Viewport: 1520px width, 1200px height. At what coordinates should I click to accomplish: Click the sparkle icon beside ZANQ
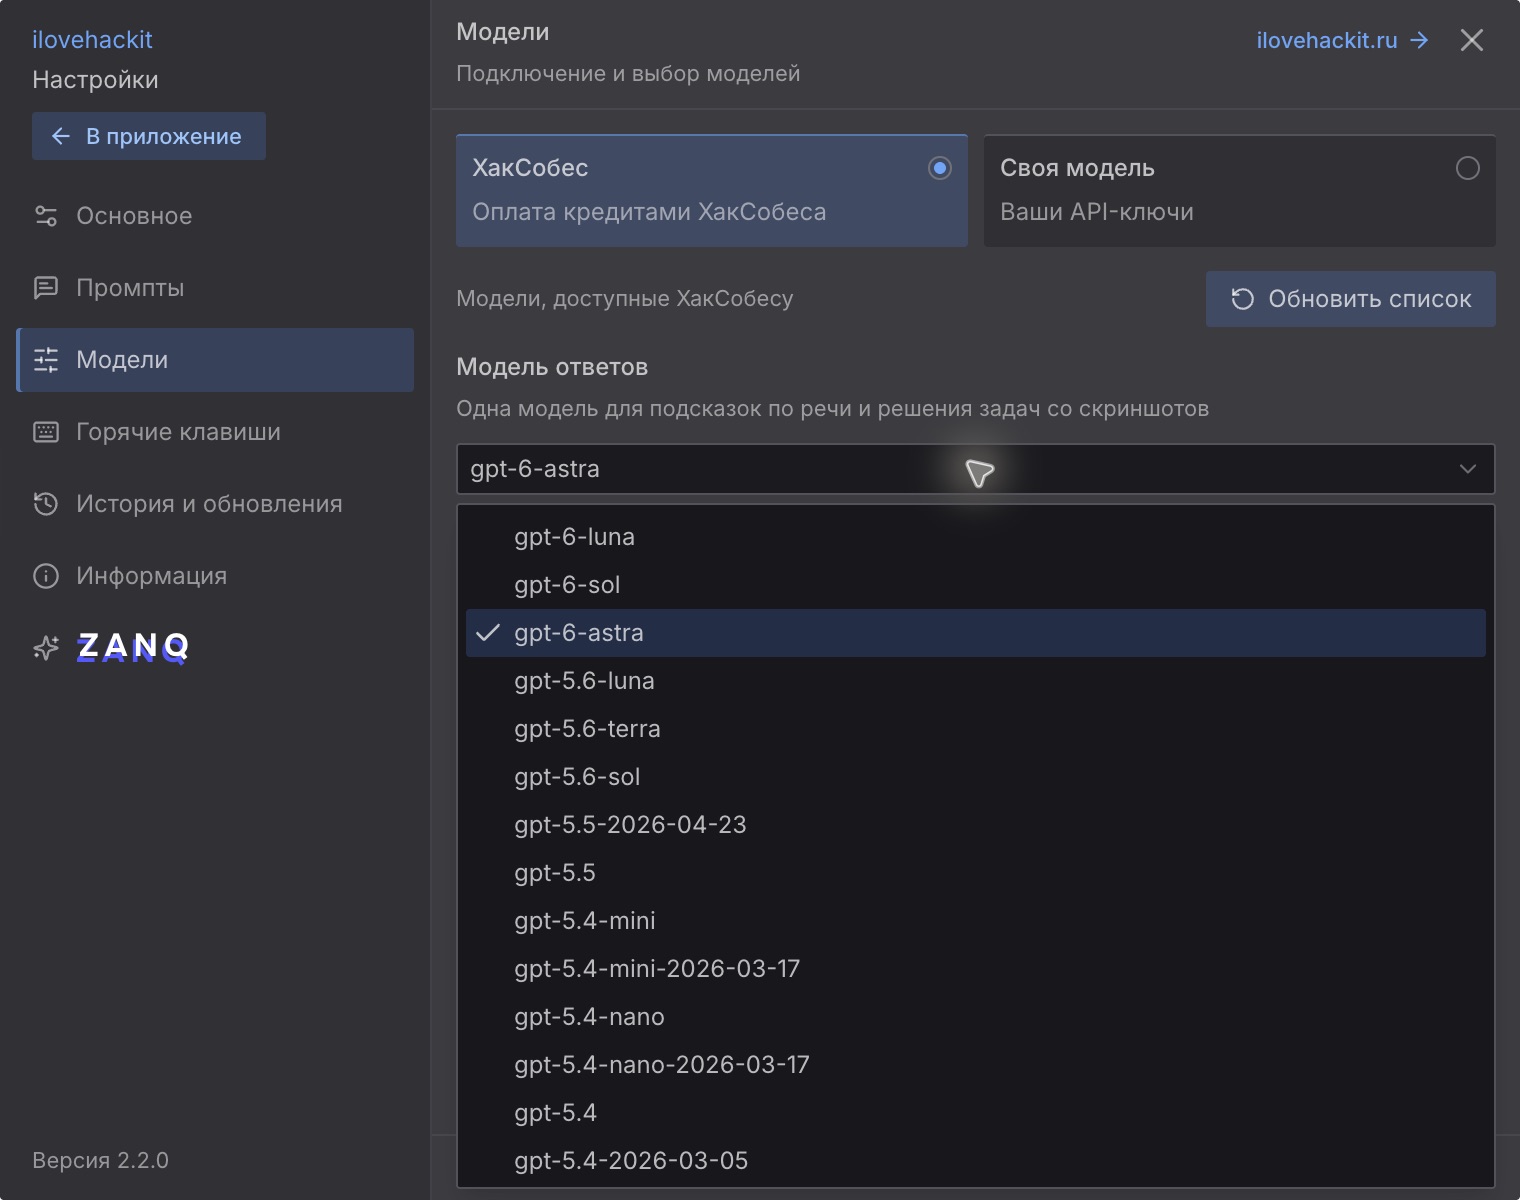[x=46, y=648]
